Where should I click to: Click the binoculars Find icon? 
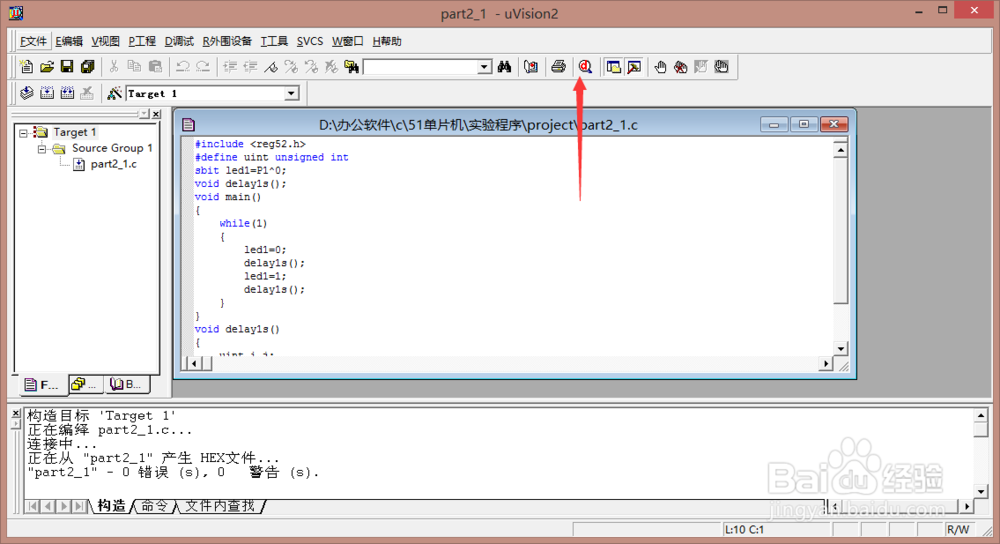coord(504,66)
